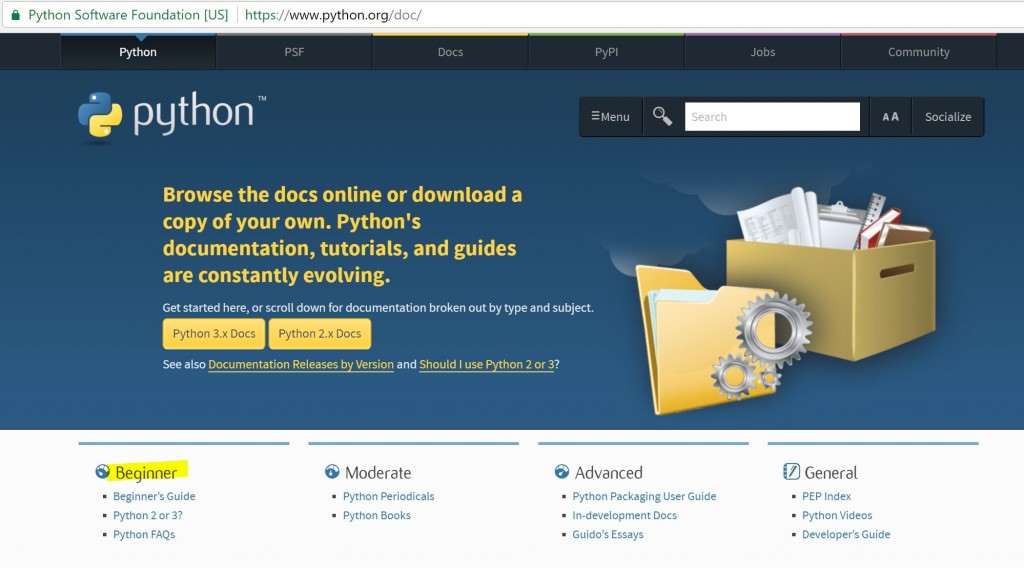Click the Python 3.x Docs button
The width and height of the screenshot is (1024, 568).
click(214, 334)
